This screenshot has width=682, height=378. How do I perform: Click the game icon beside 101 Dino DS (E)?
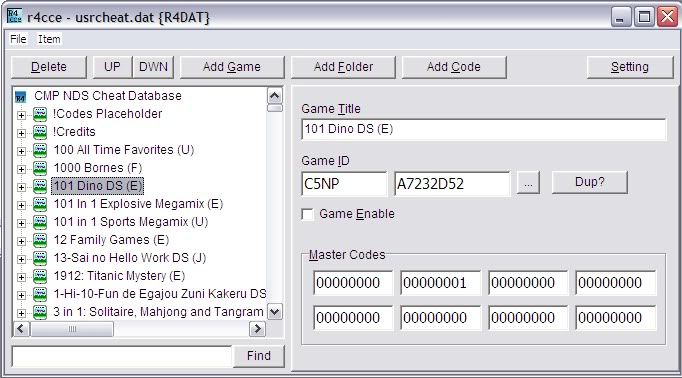tap(40, 186)
